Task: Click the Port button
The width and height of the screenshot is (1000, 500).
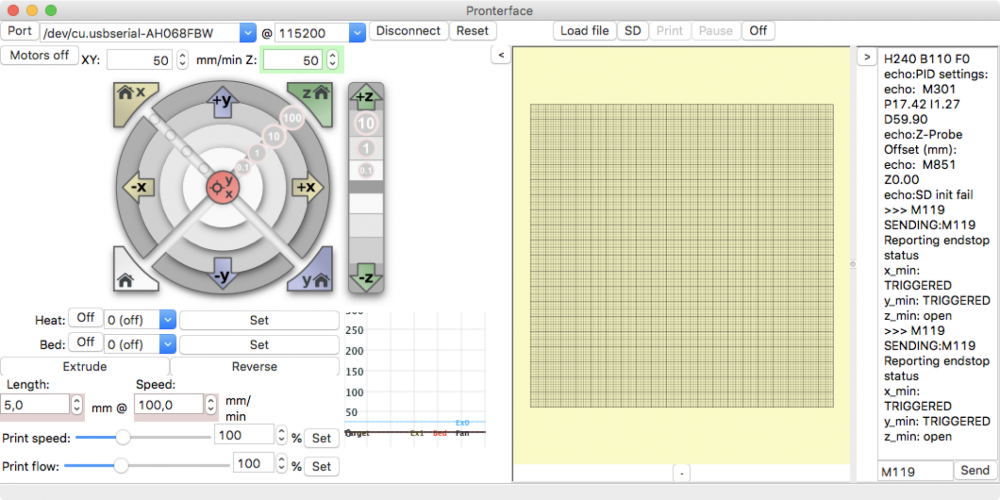Action: tap(20, 31)
